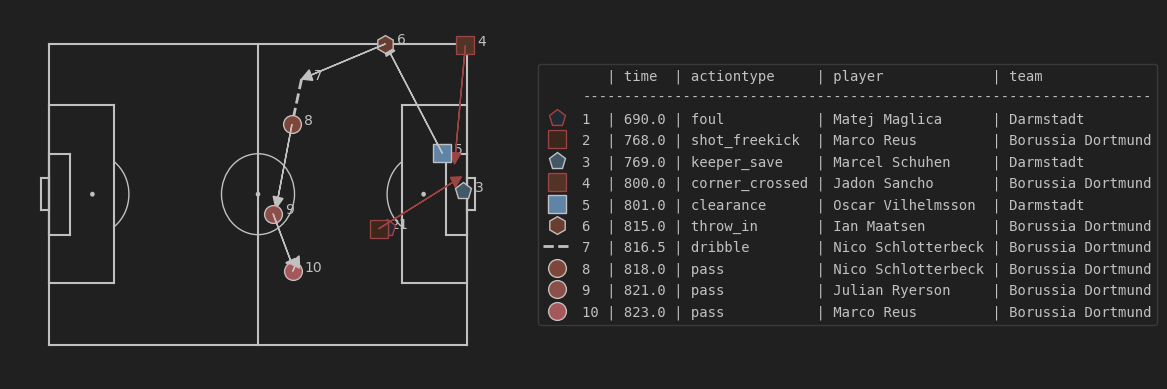
Task: Click the keeper save pentagon marker 3
Action: tap(464, 191)
